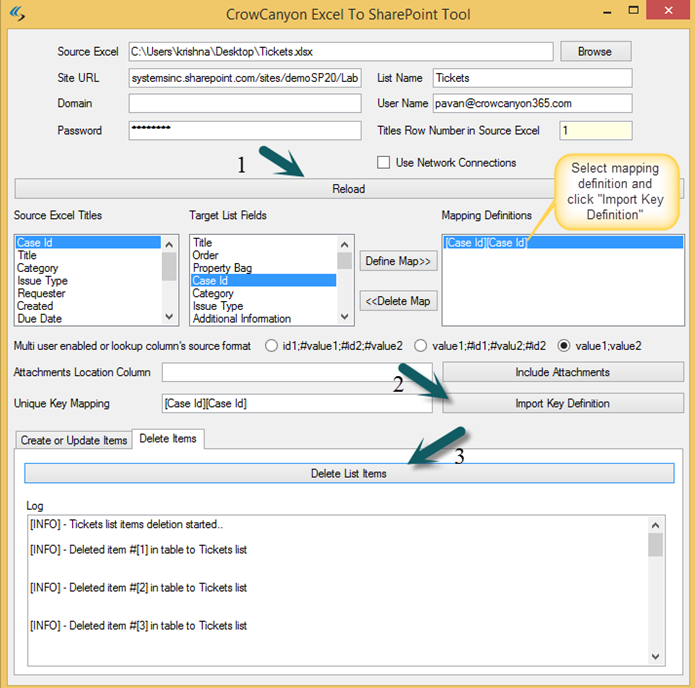Click the <<Delete Map button
This screenshot has width=695, height=688.
point(397,301)
